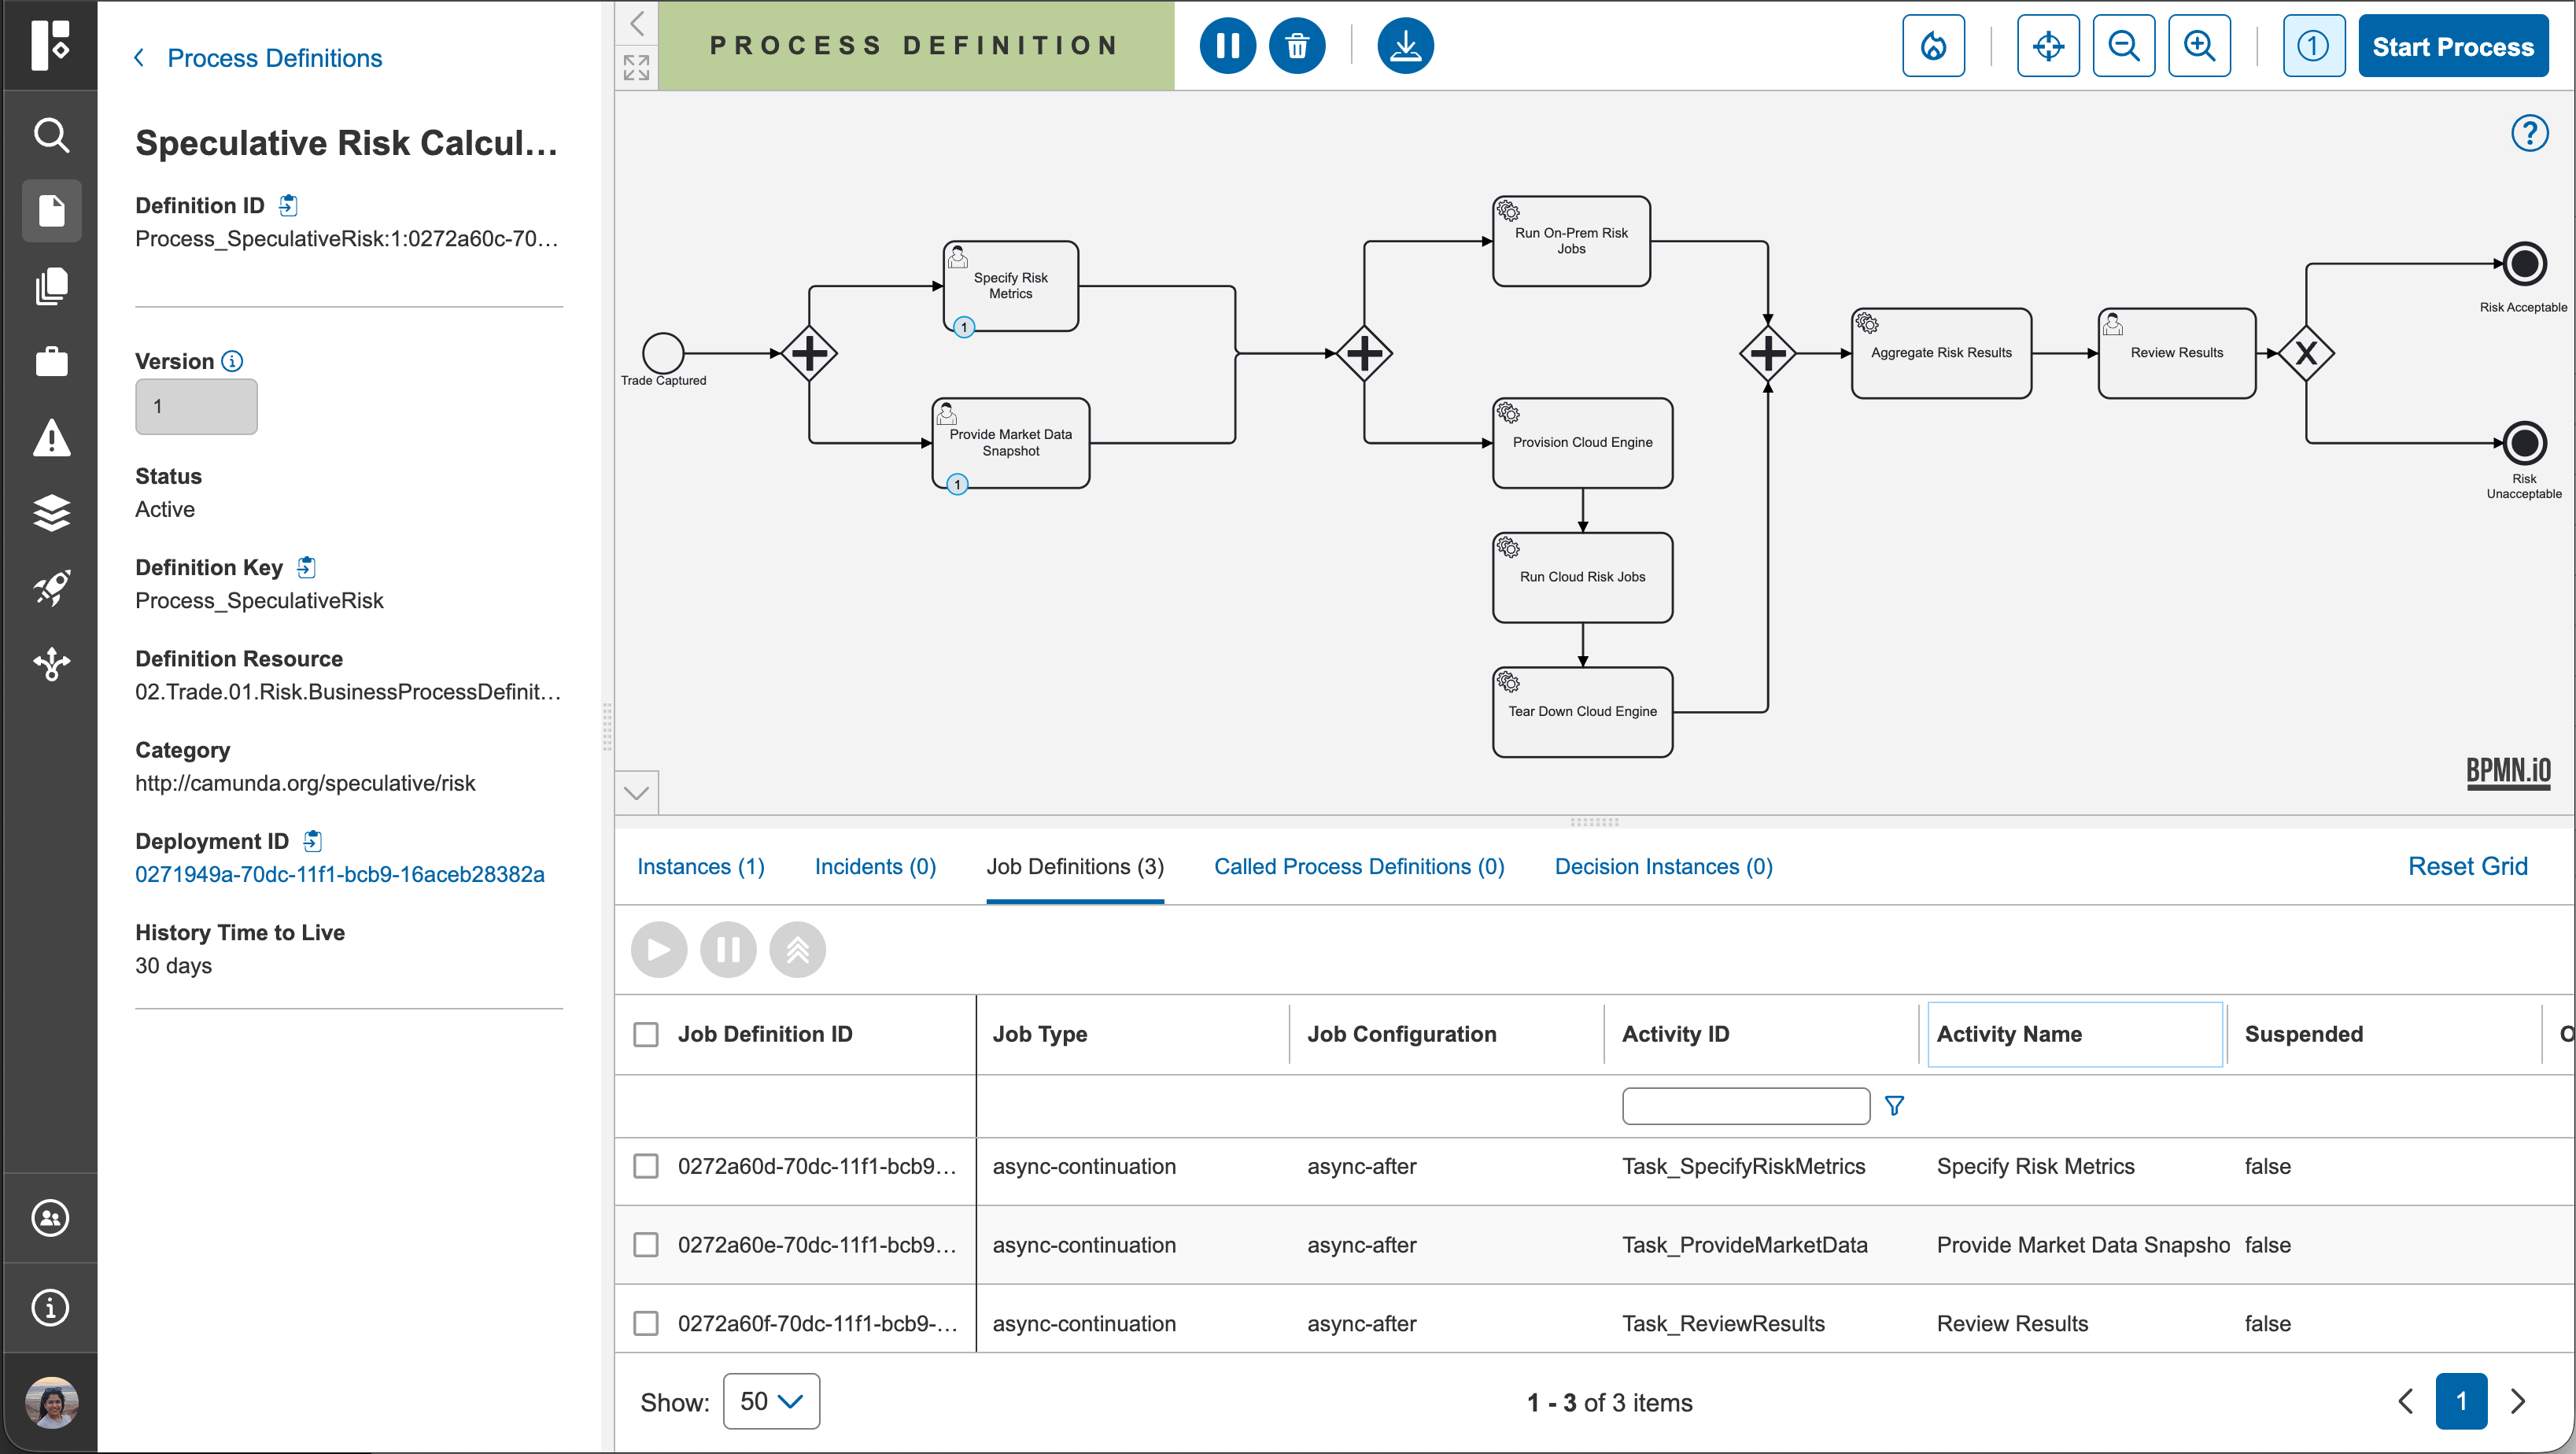Toggle the heatmap flame icon
Image resolution: width=2576 pixels, height=1454 pixels.
1933,46
